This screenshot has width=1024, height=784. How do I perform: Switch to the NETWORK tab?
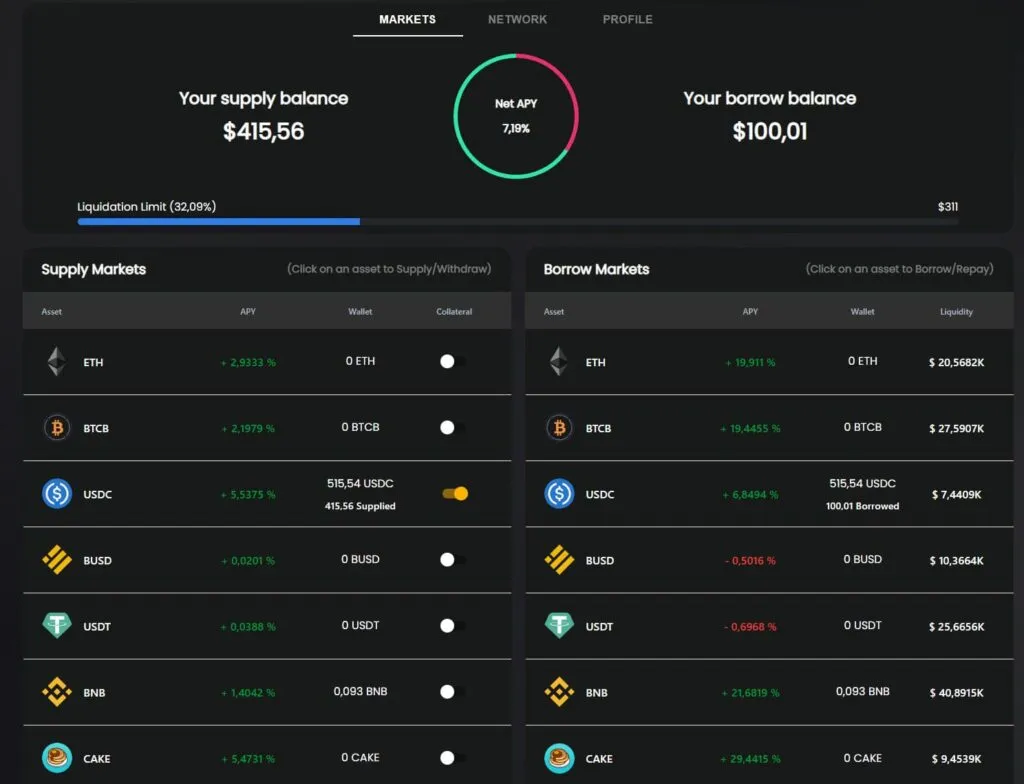tap(517, 20)
